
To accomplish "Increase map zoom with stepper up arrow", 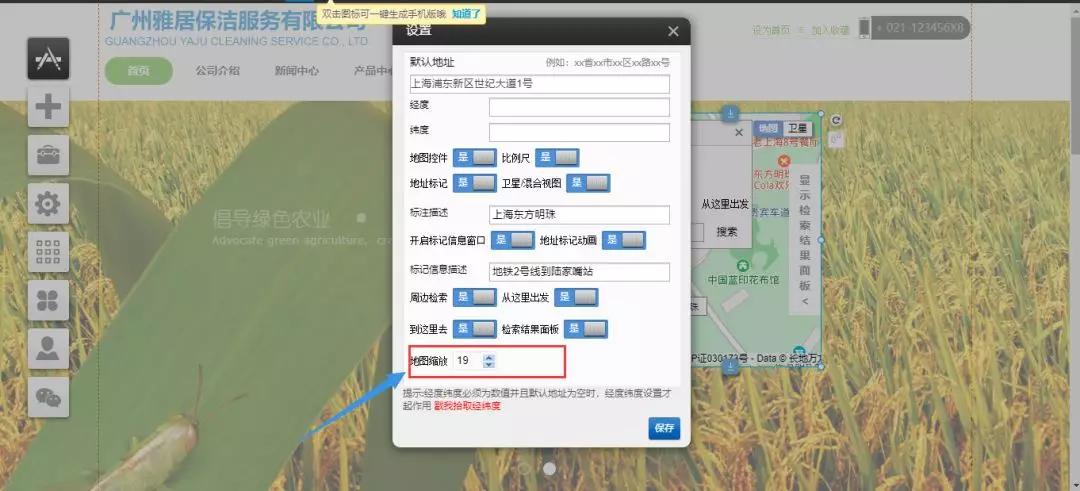I will click(x=488, y=357).
